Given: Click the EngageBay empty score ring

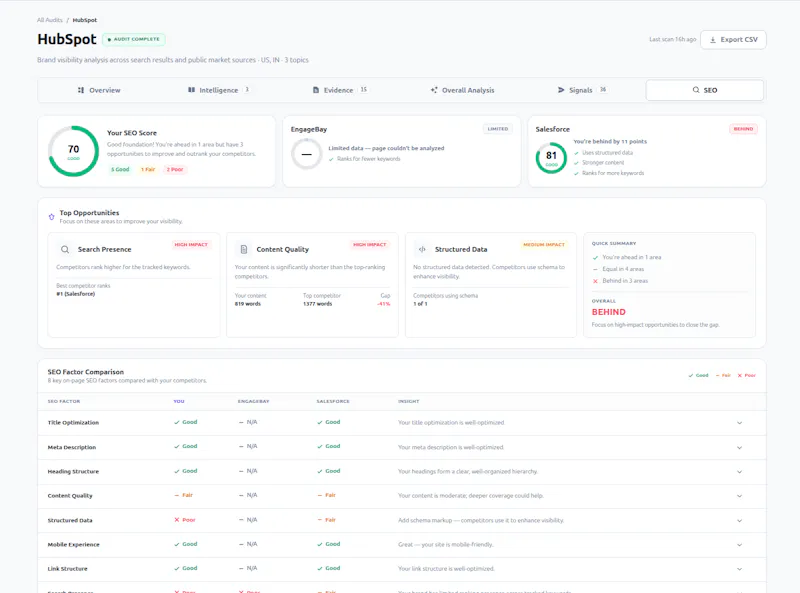Looking at the screenshot, I should 306,154.
